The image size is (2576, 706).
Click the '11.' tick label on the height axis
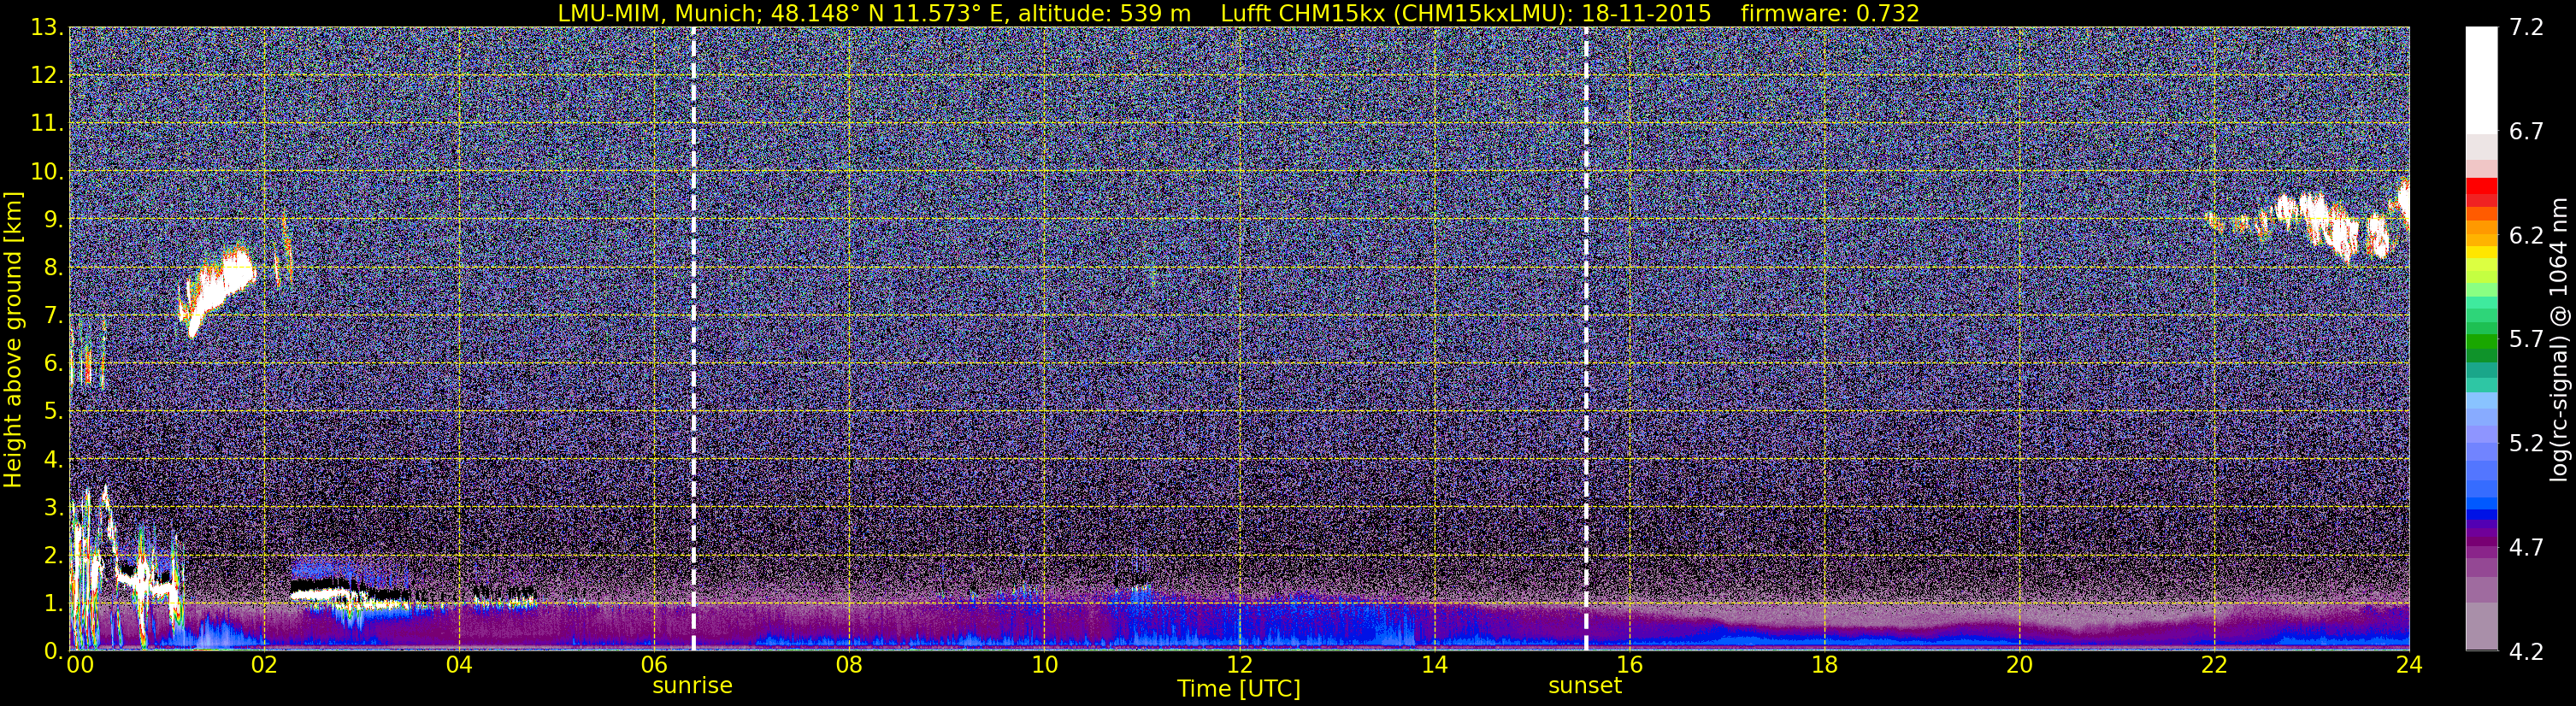click(x=47, y=123)
